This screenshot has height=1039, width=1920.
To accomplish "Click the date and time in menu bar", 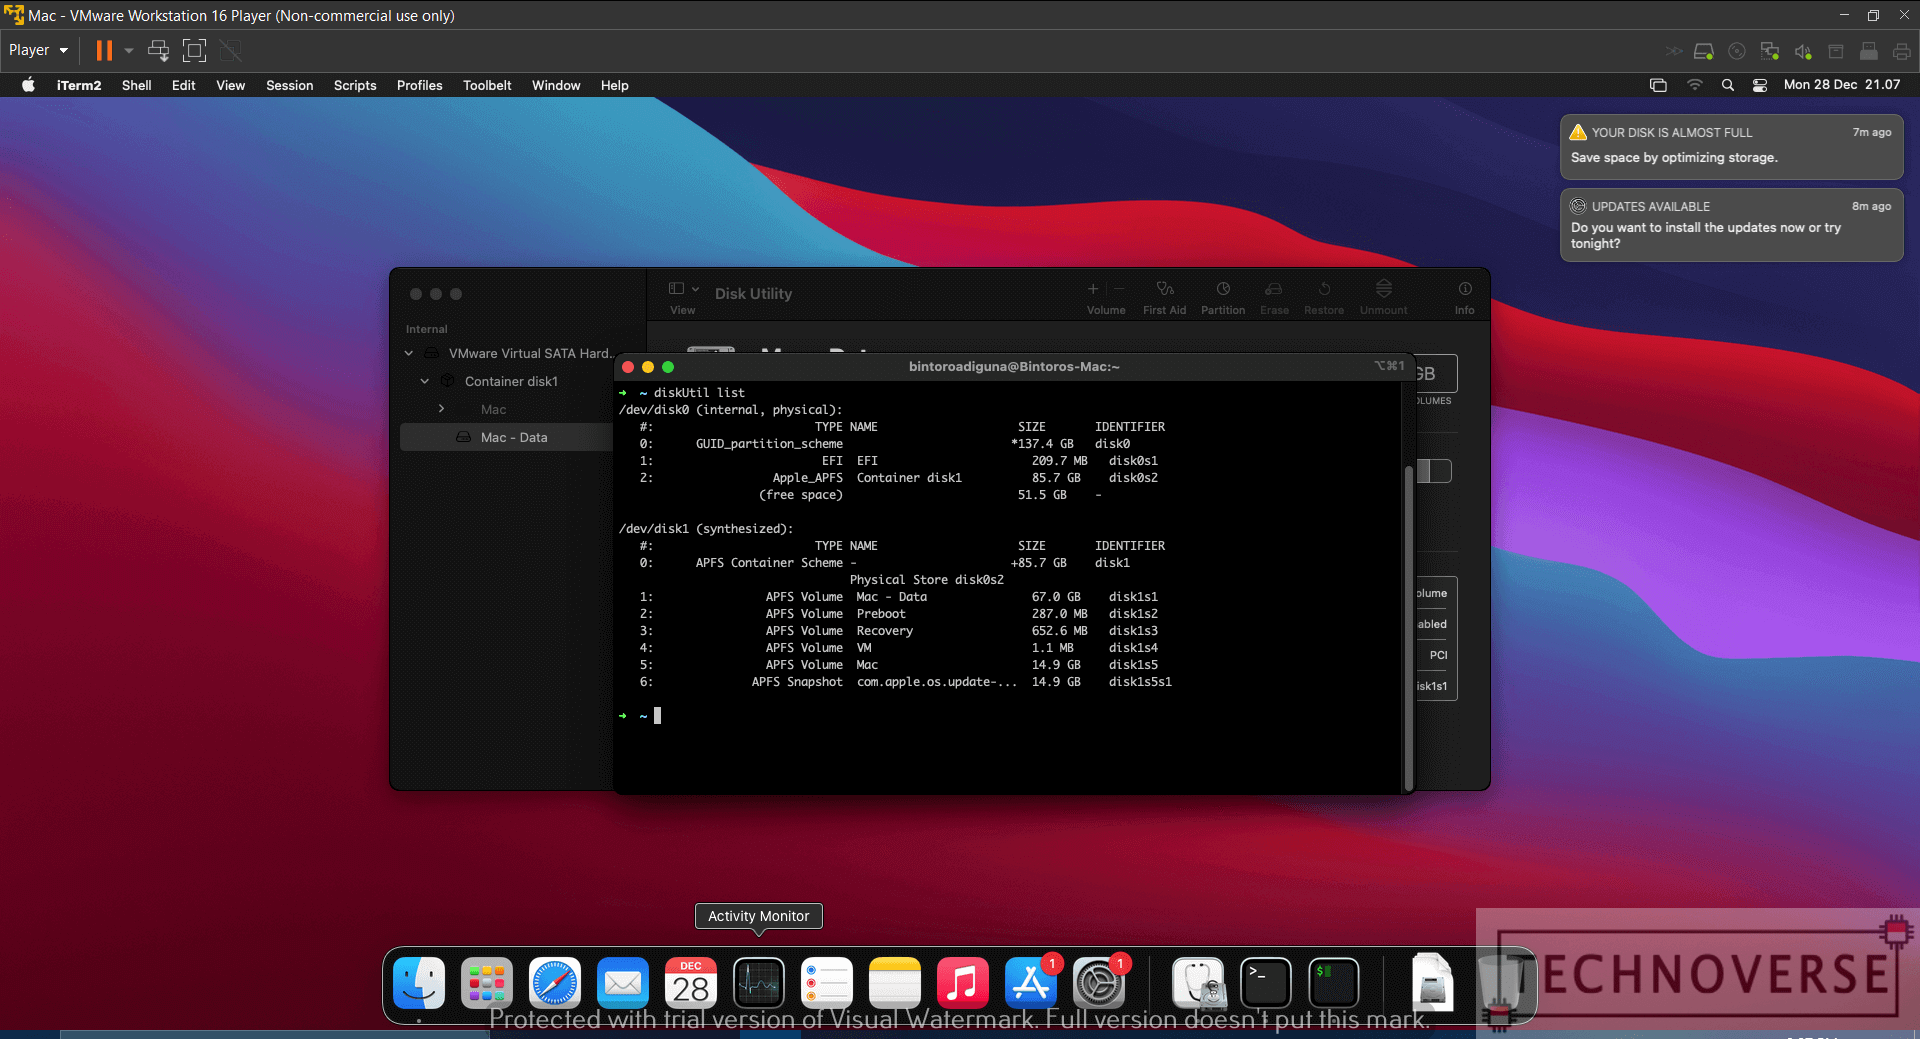I will click(x=1842, y=85).
